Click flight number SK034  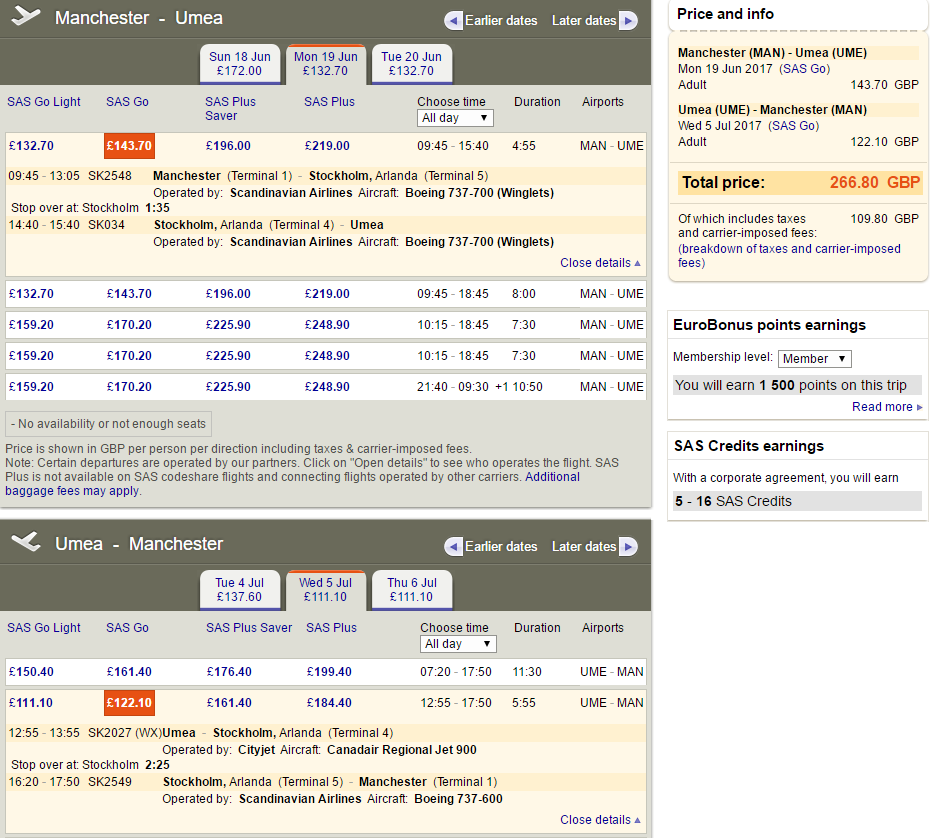(106, 225)
